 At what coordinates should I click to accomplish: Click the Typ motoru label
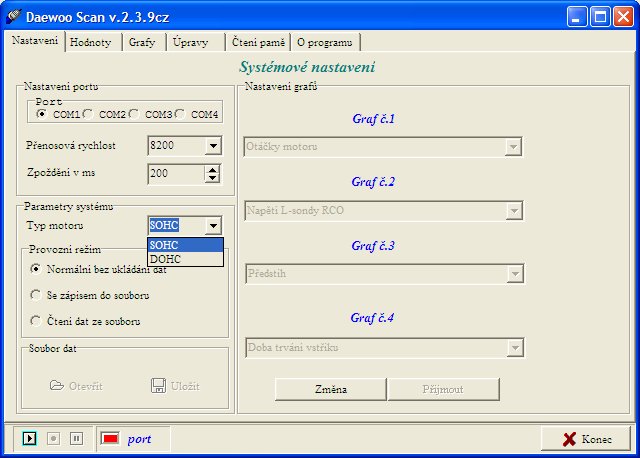click(55, 225)
